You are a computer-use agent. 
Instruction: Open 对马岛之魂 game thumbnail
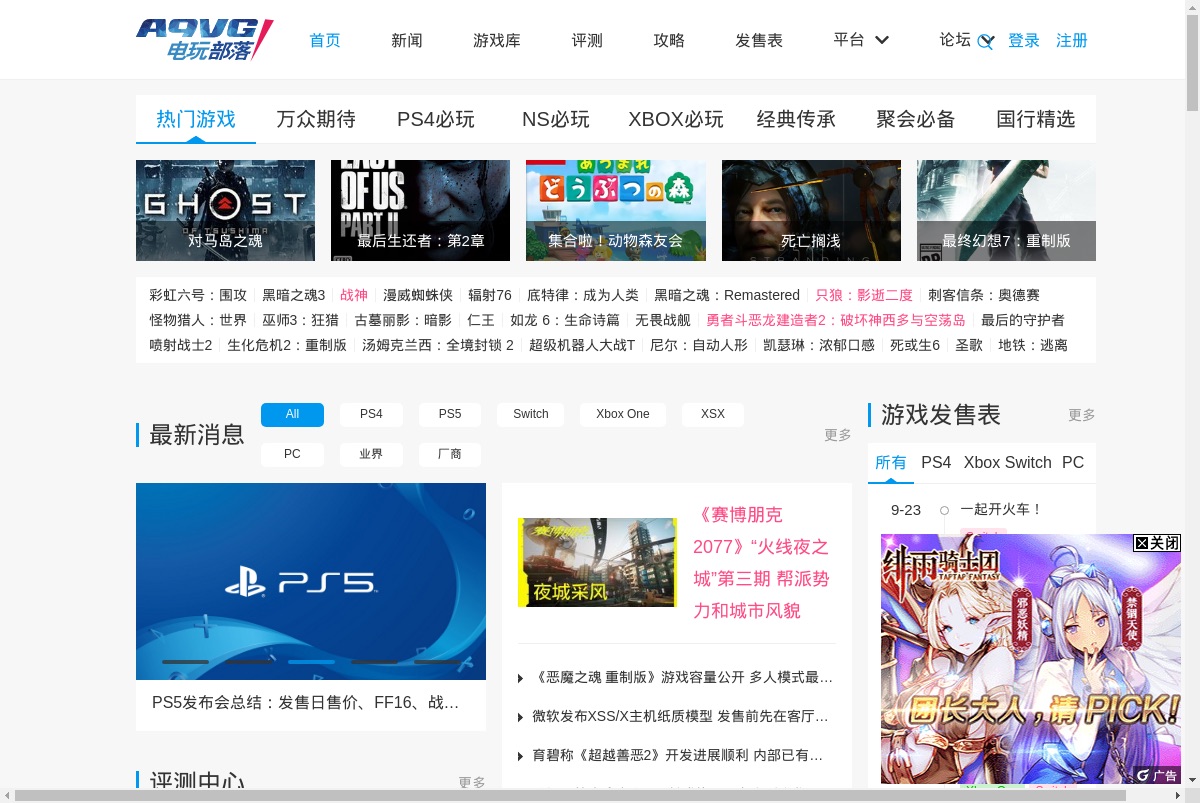tap(225, 210)
